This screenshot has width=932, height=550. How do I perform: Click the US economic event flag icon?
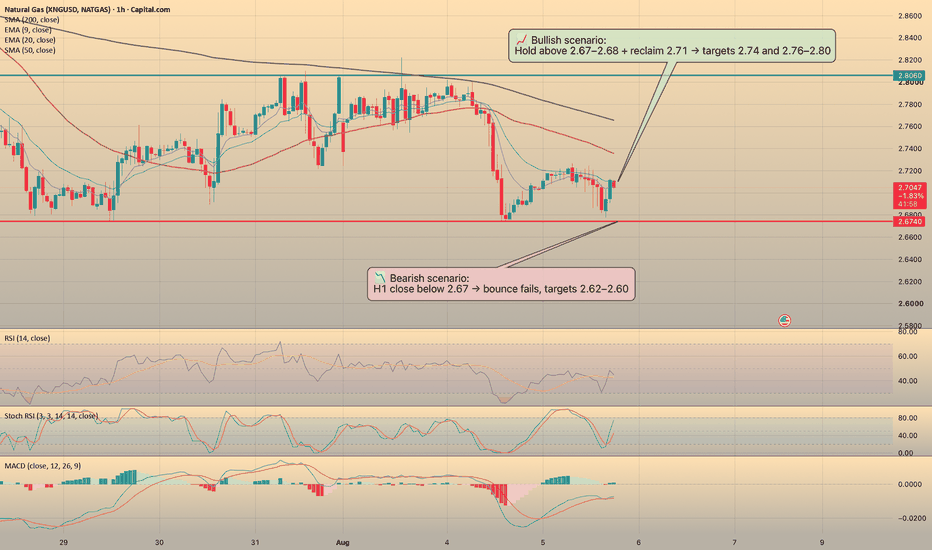(x=785, y=320)
